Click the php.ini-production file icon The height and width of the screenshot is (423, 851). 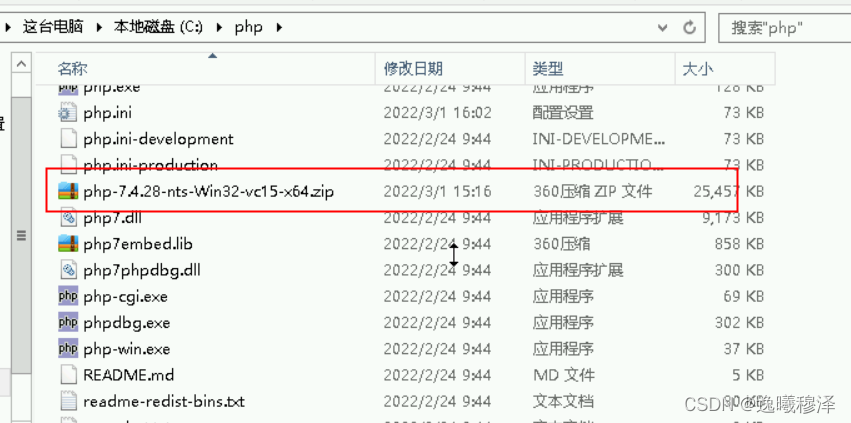pyautogui.click(x=68, y=165)
